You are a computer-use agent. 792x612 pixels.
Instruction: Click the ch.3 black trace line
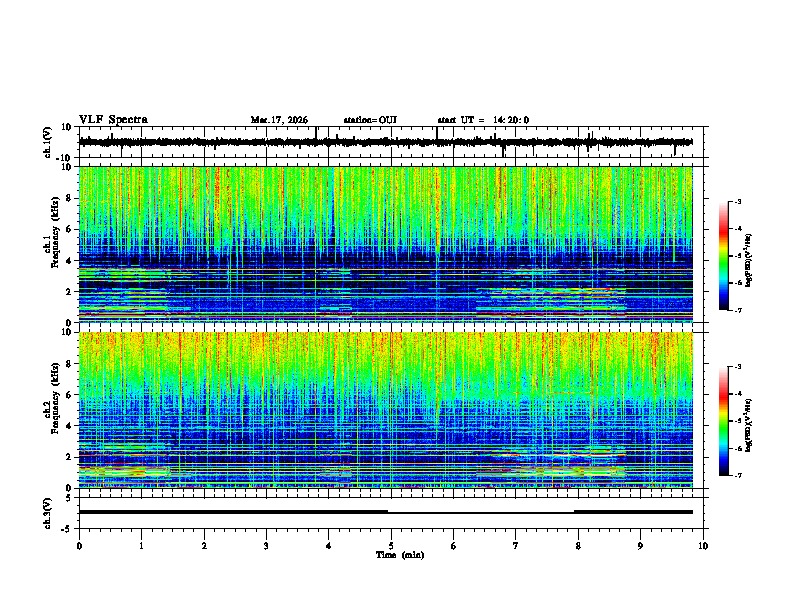(x=386, y=512)
